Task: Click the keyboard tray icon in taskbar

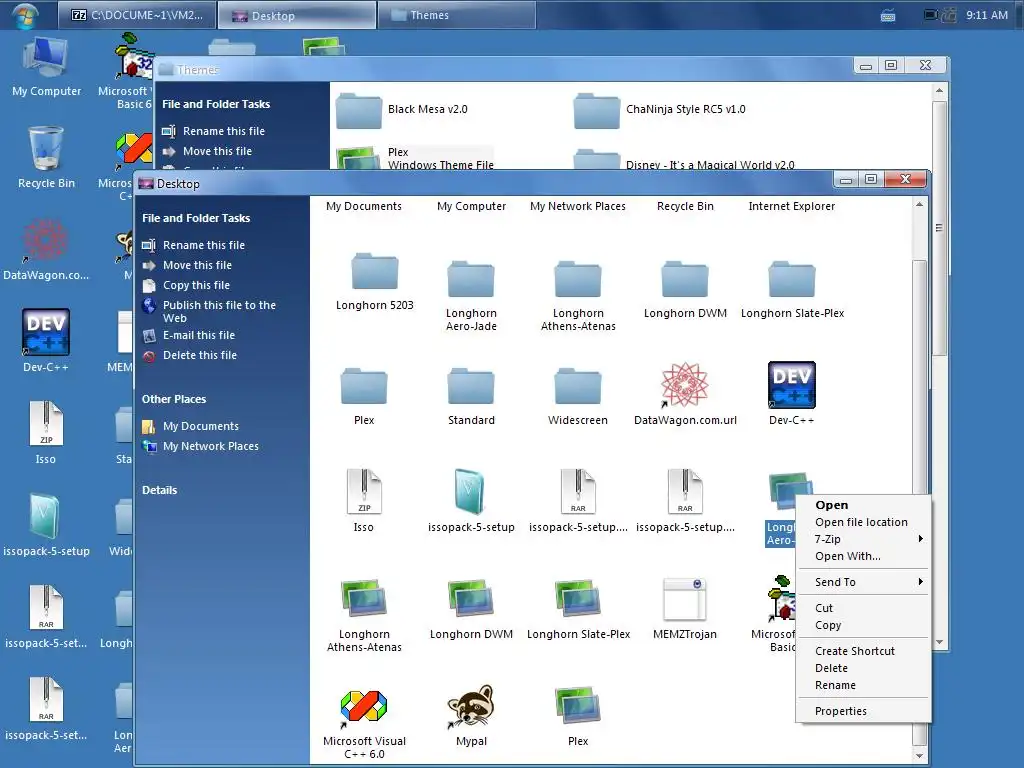Action: click(x=888, y=16)
